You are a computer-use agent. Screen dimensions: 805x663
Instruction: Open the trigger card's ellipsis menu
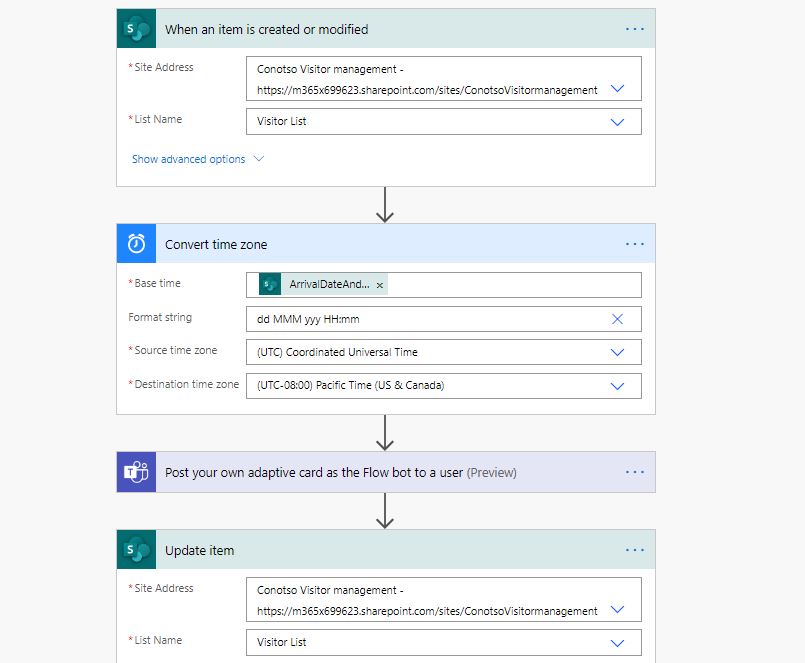click(x=635, y=29)
